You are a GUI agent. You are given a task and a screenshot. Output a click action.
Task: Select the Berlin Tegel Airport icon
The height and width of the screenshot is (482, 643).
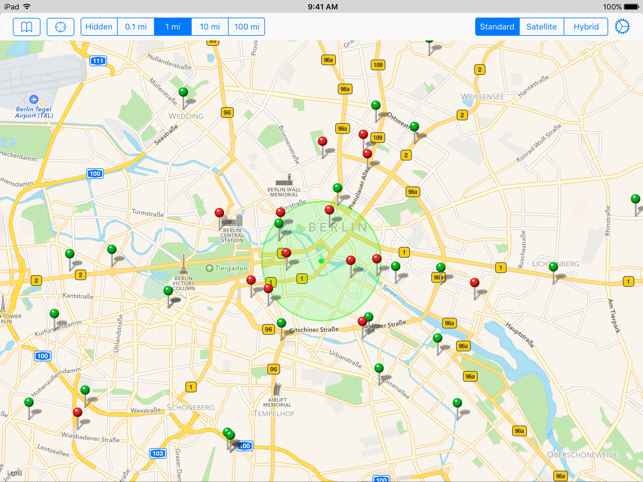click(x=34, y=99)
